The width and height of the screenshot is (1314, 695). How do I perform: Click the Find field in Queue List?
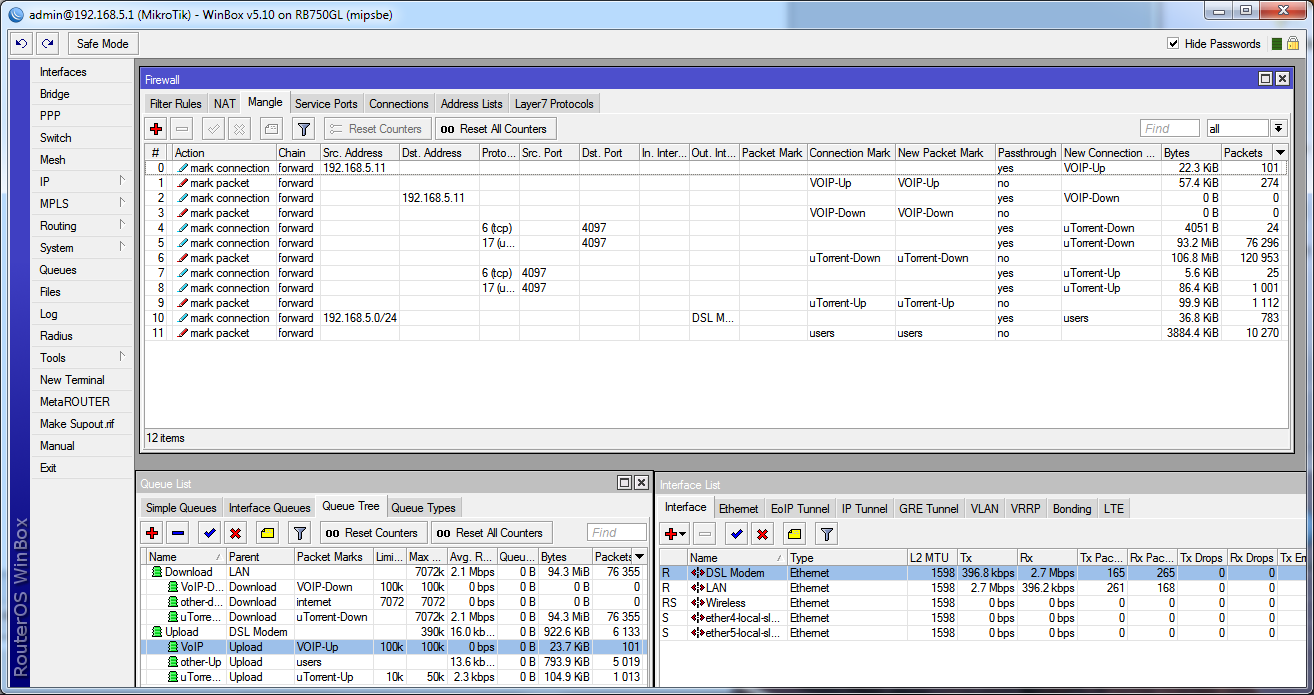tap(617, 533)
